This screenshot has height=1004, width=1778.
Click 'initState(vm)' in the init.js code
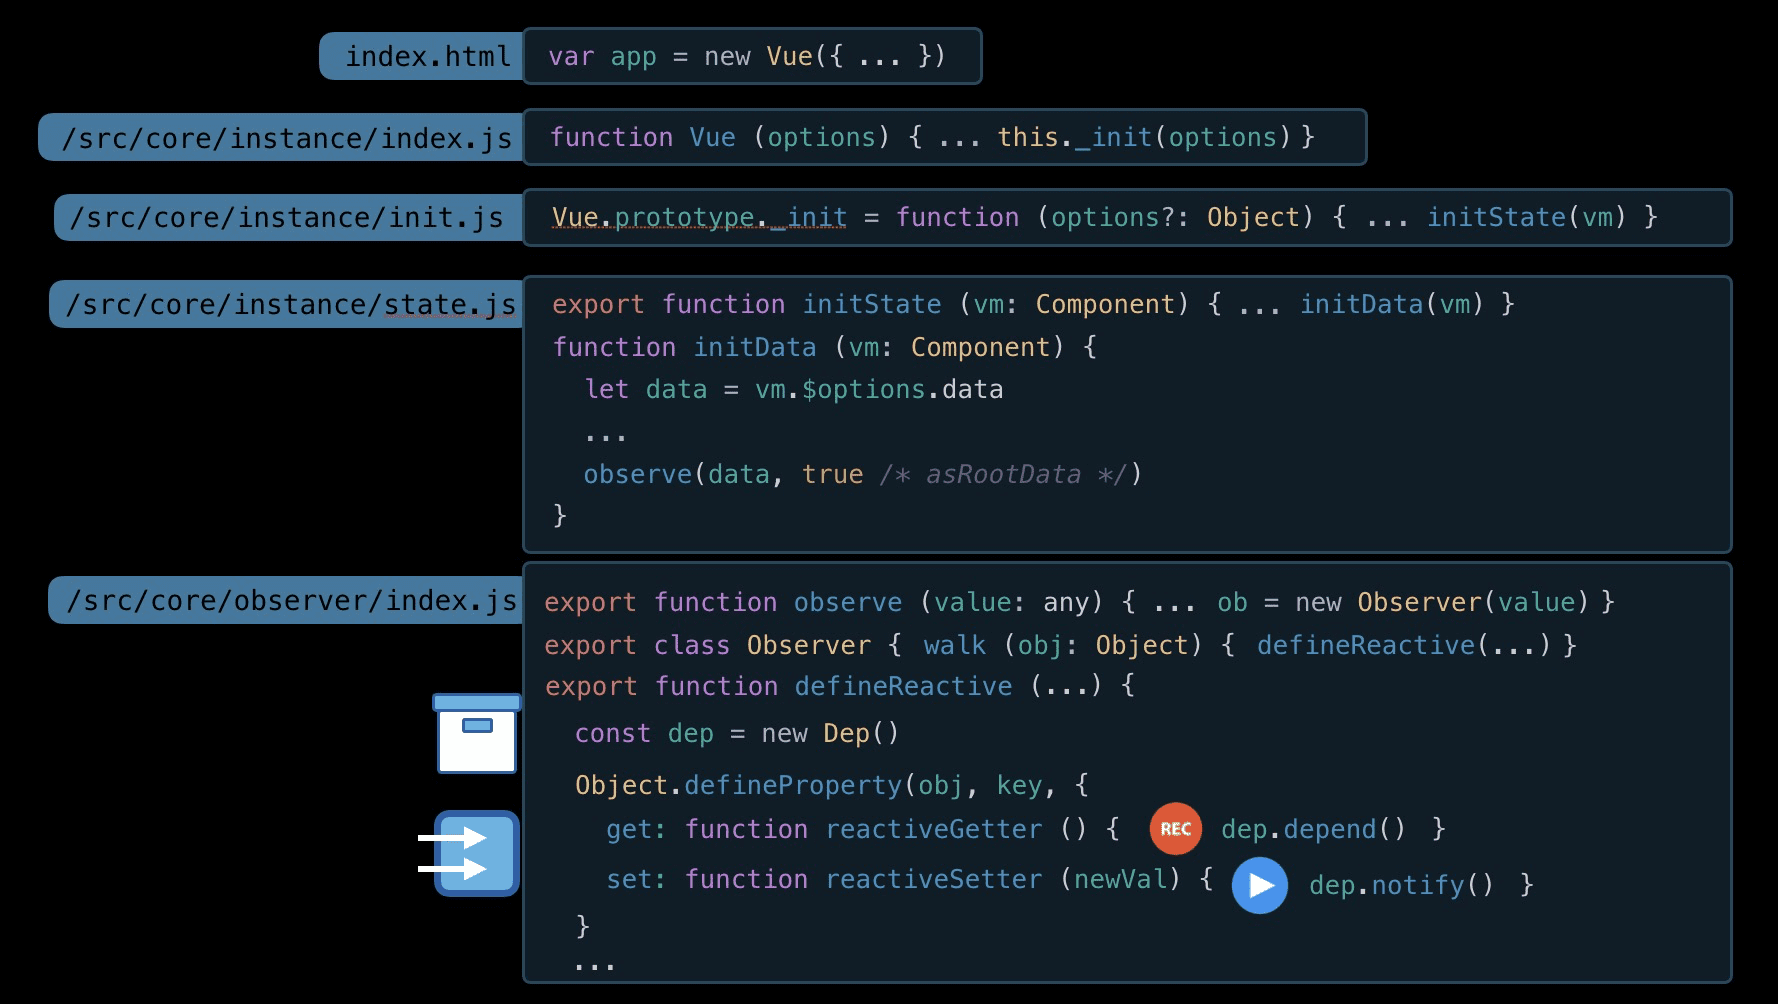coord(1527,217)
